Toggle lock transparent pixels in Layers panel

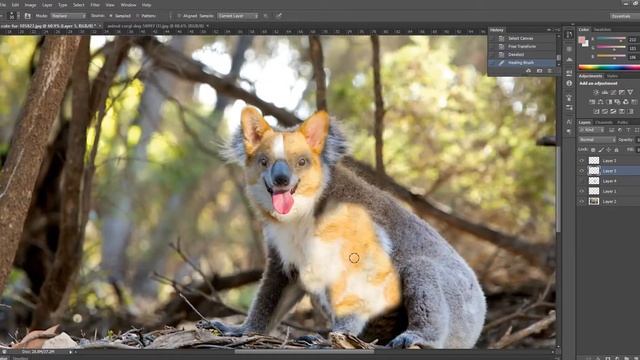[x=593, y=150]
